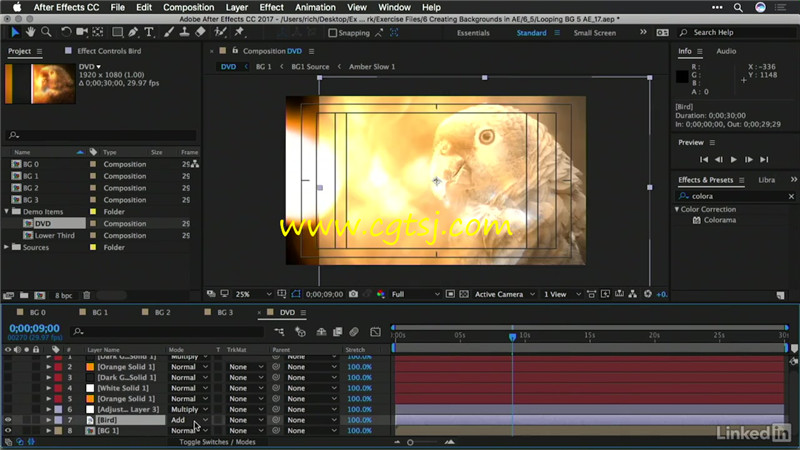Open Composition Mini-Flowchart in timeline
This screenshot has width=800, height=450.
(x=279, y=332)
